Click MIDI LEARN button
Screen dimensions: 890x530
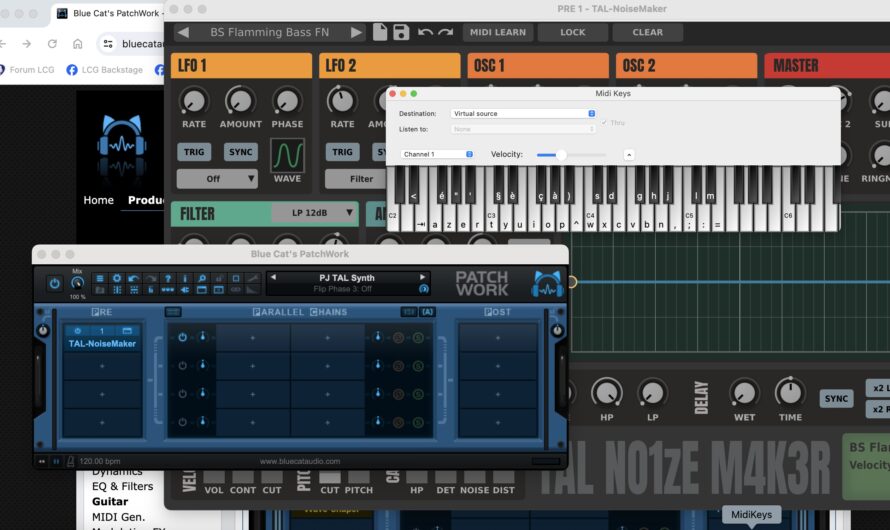[x=498, y=32]
